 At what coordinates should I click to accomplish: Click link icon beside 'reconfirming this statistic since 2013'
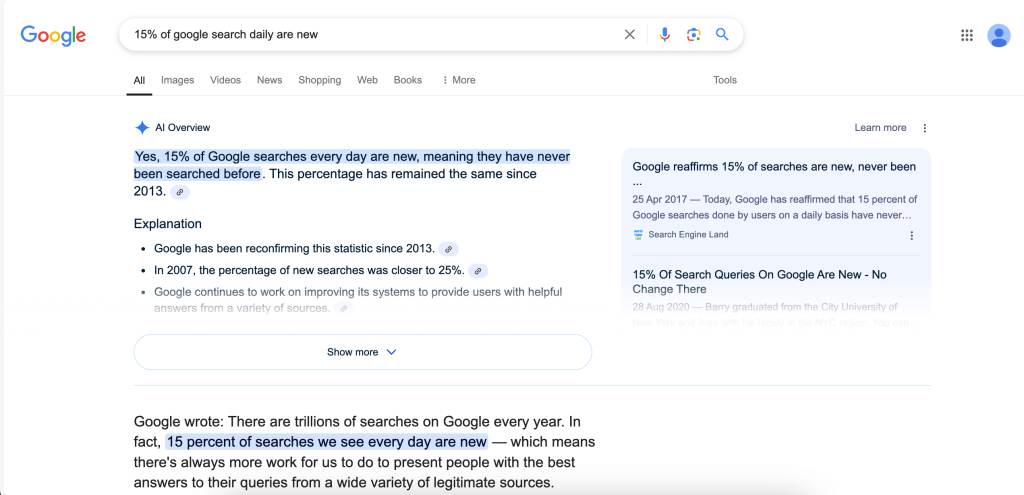448,249
